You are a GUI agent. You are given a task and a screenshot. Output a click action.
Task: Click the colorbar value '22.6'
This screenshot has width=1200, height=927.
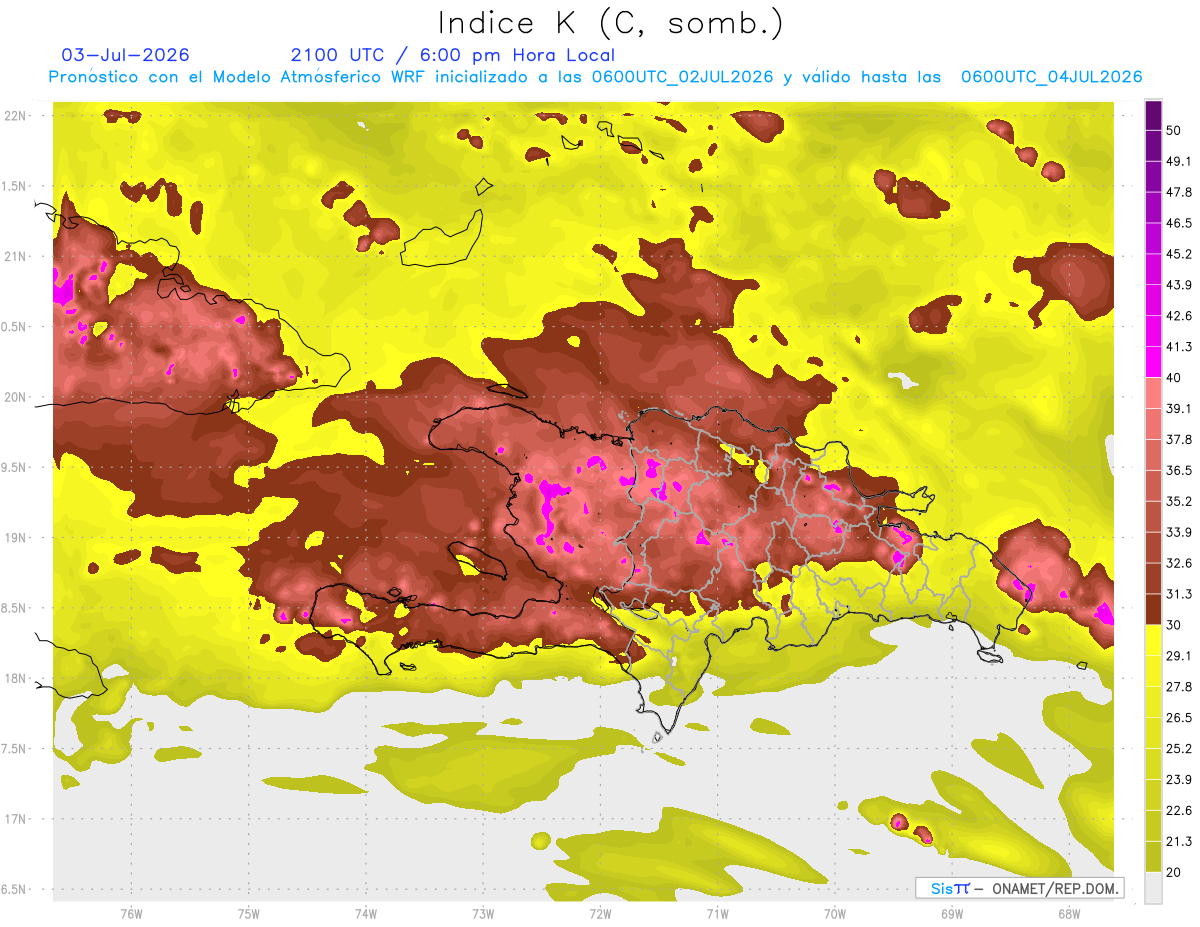coord(1179,810)
